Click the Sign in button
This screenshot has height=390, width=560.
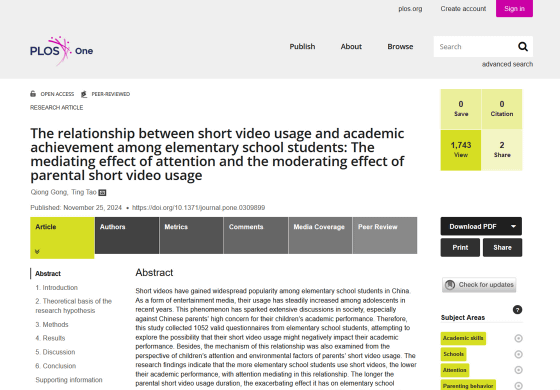point(514,9)
